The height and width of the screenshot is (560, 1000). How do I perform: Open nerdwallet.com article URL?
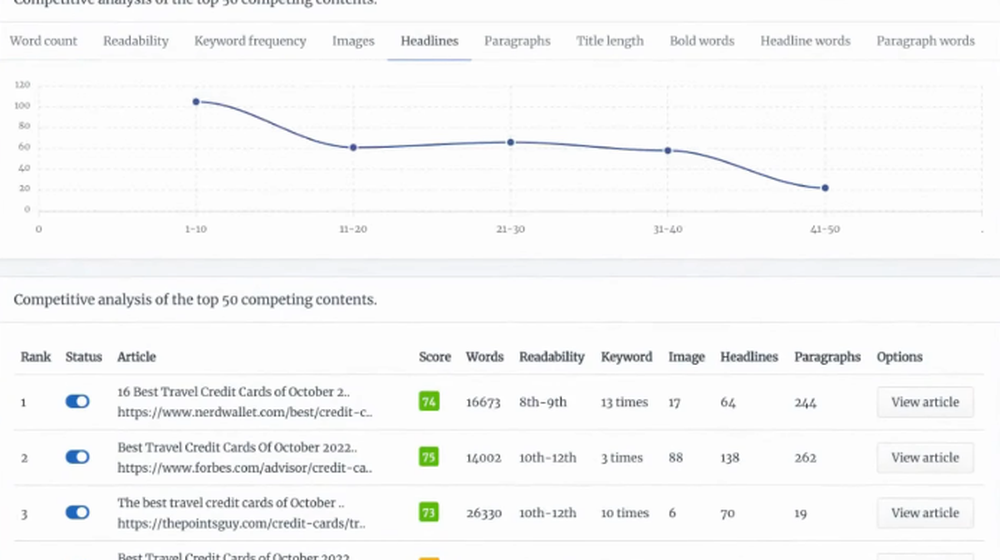[x=244, y=412]
